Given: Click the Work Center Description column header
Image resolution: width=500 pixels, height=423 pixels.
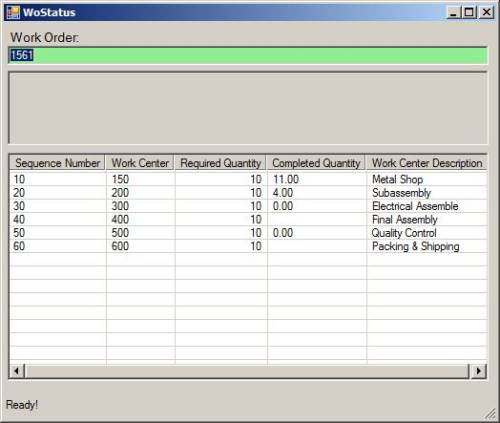Looking at the screenshot, I should pos(427,163).
